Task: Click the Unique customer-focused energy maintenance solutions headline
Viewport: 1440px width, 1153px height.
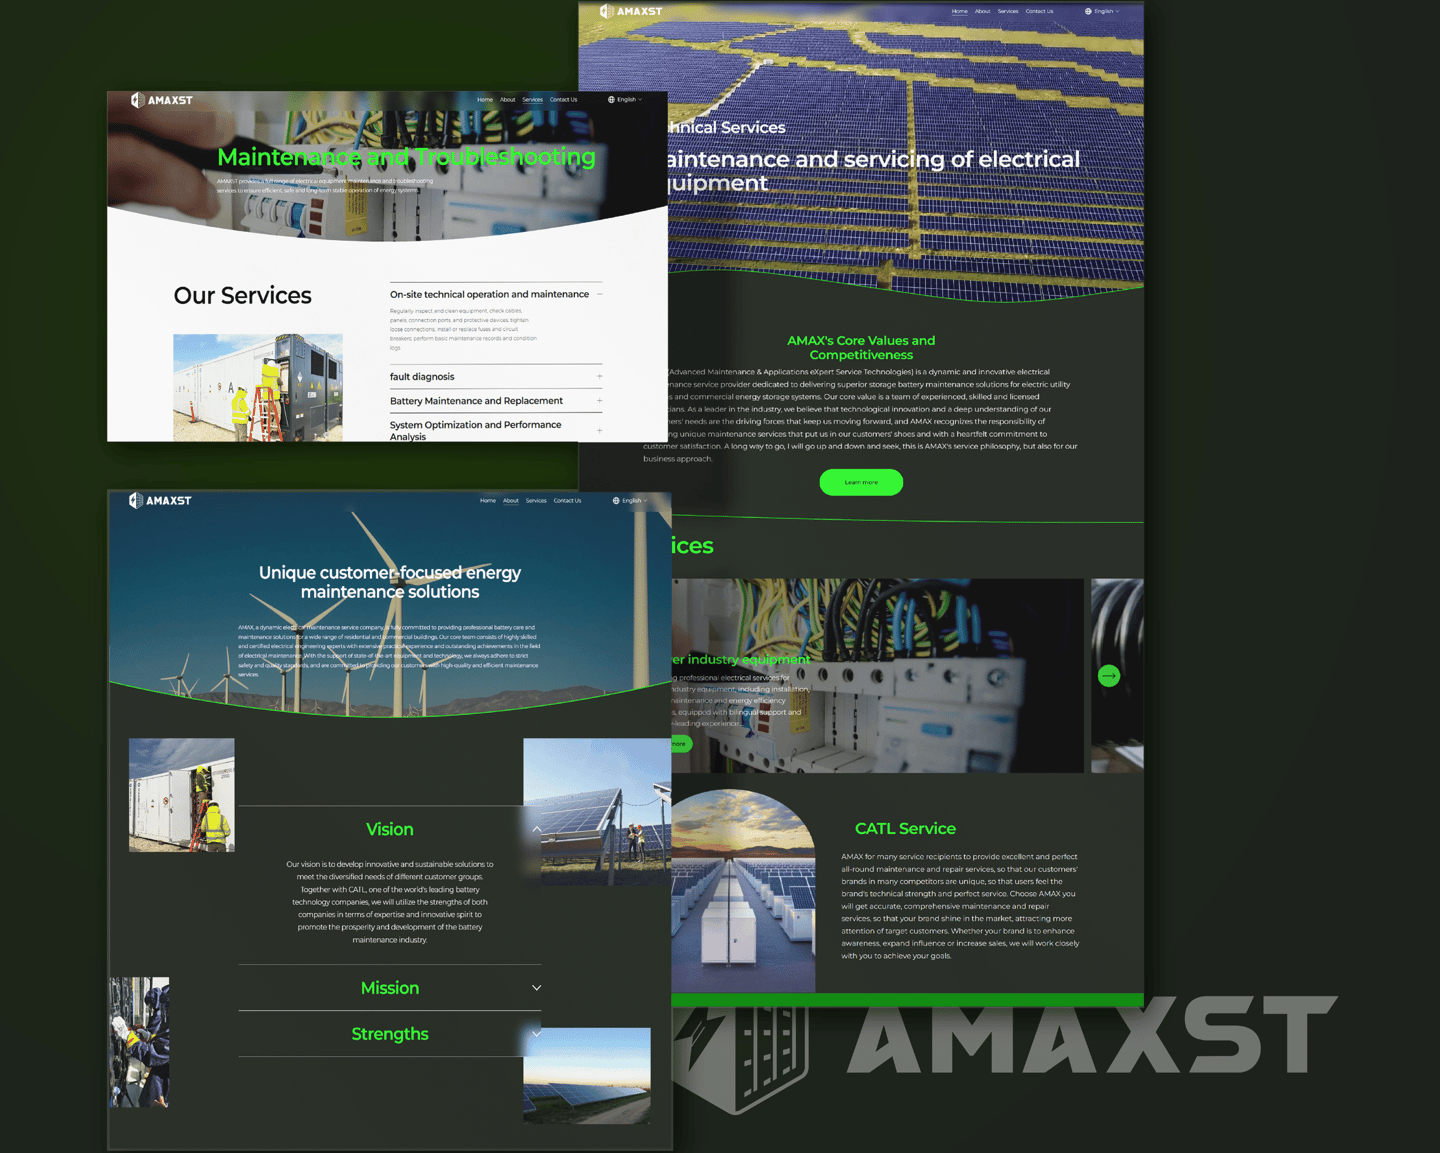Action: 390,582
